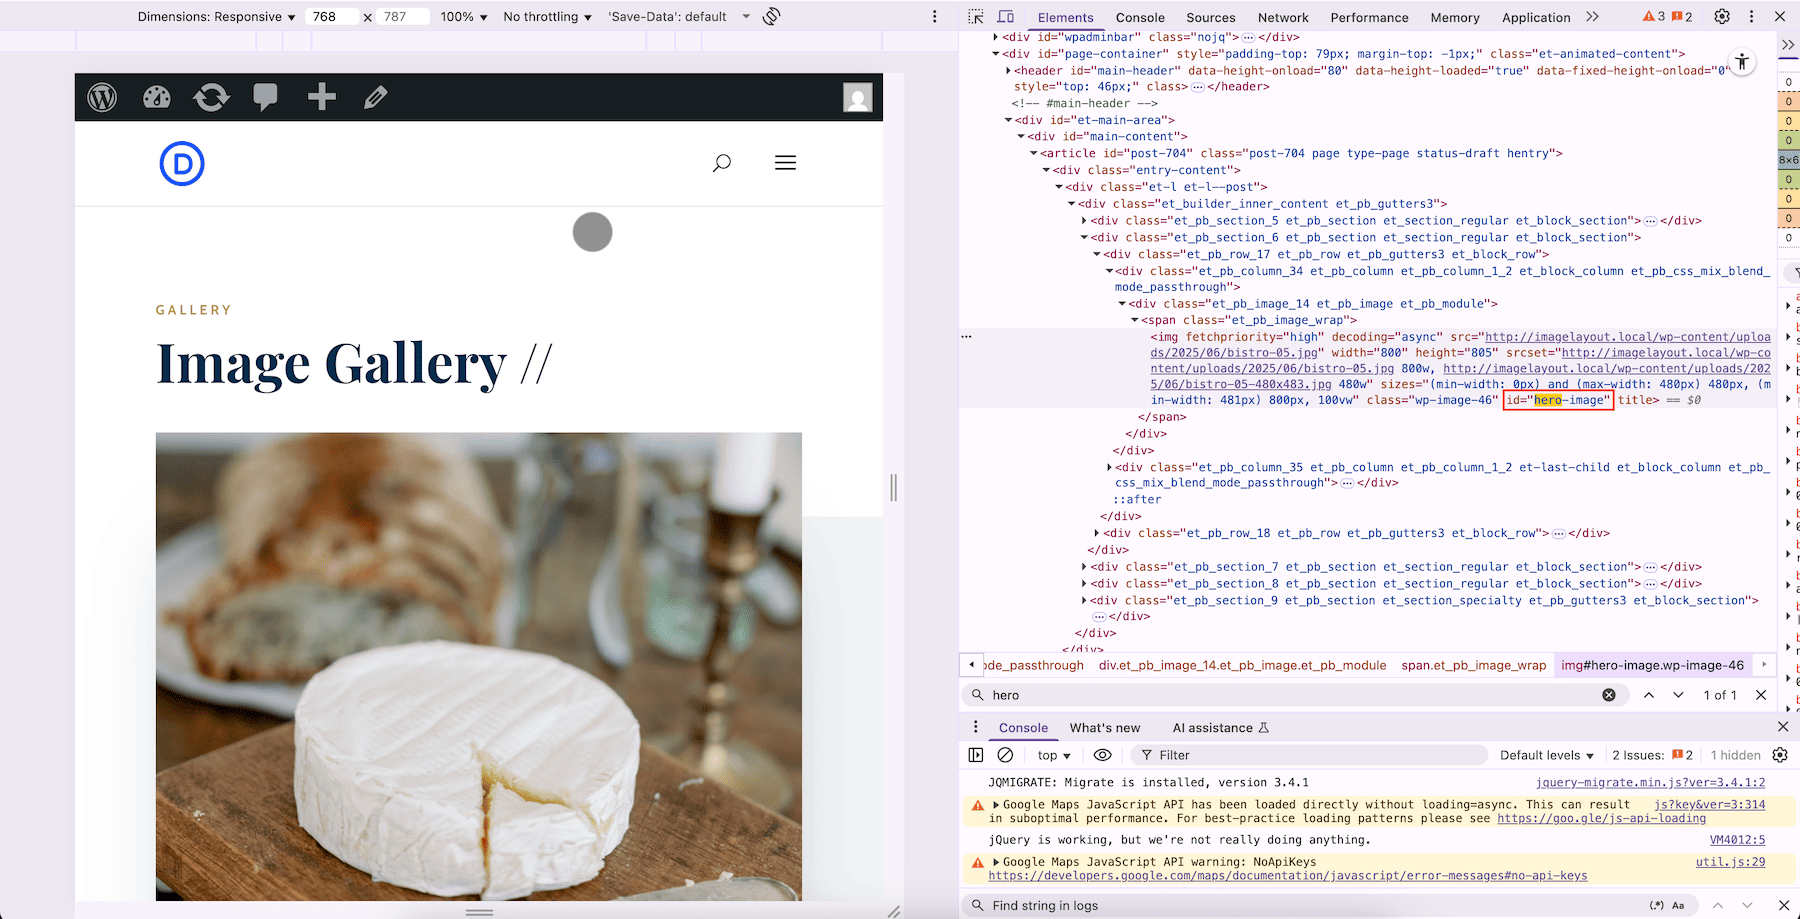Open the top frame context dropdown

pos(1051,755)
